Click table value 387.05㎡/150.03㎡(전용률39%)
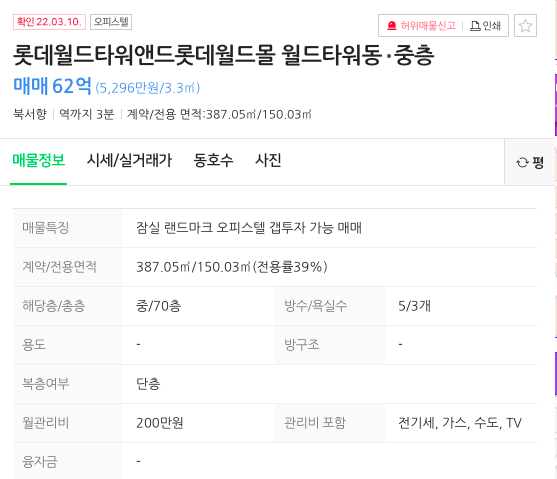 (x=232, y=267)
